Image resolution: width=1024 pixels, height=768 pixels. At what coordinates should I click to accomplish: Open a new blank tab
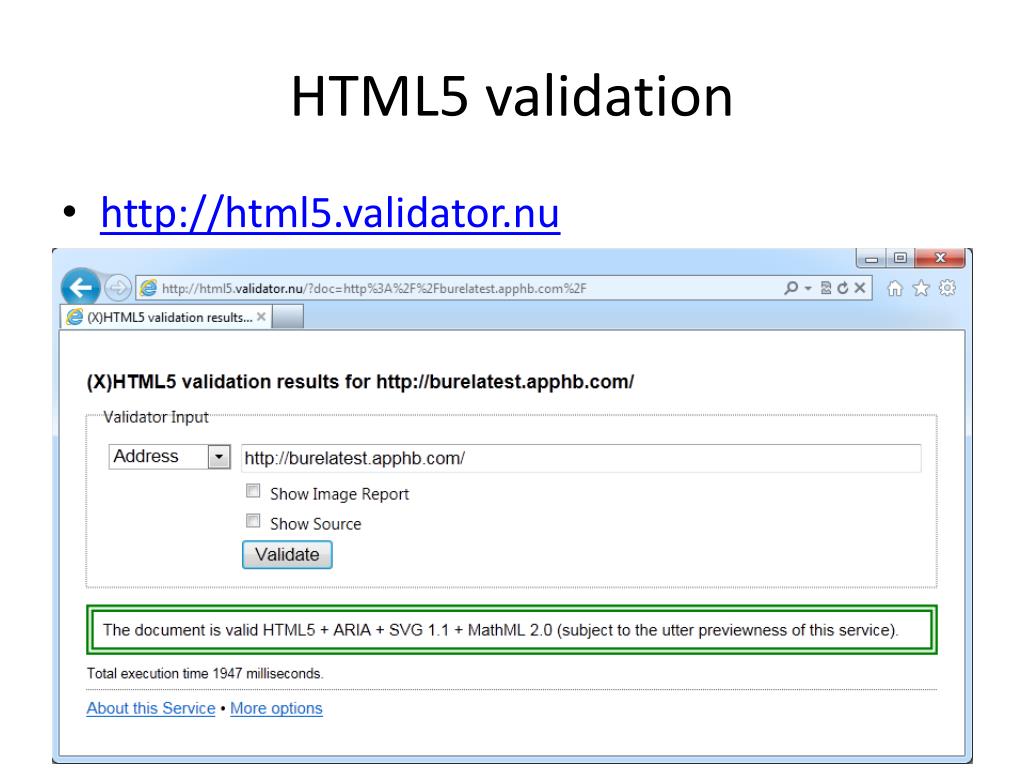click(x=288, y=317)
